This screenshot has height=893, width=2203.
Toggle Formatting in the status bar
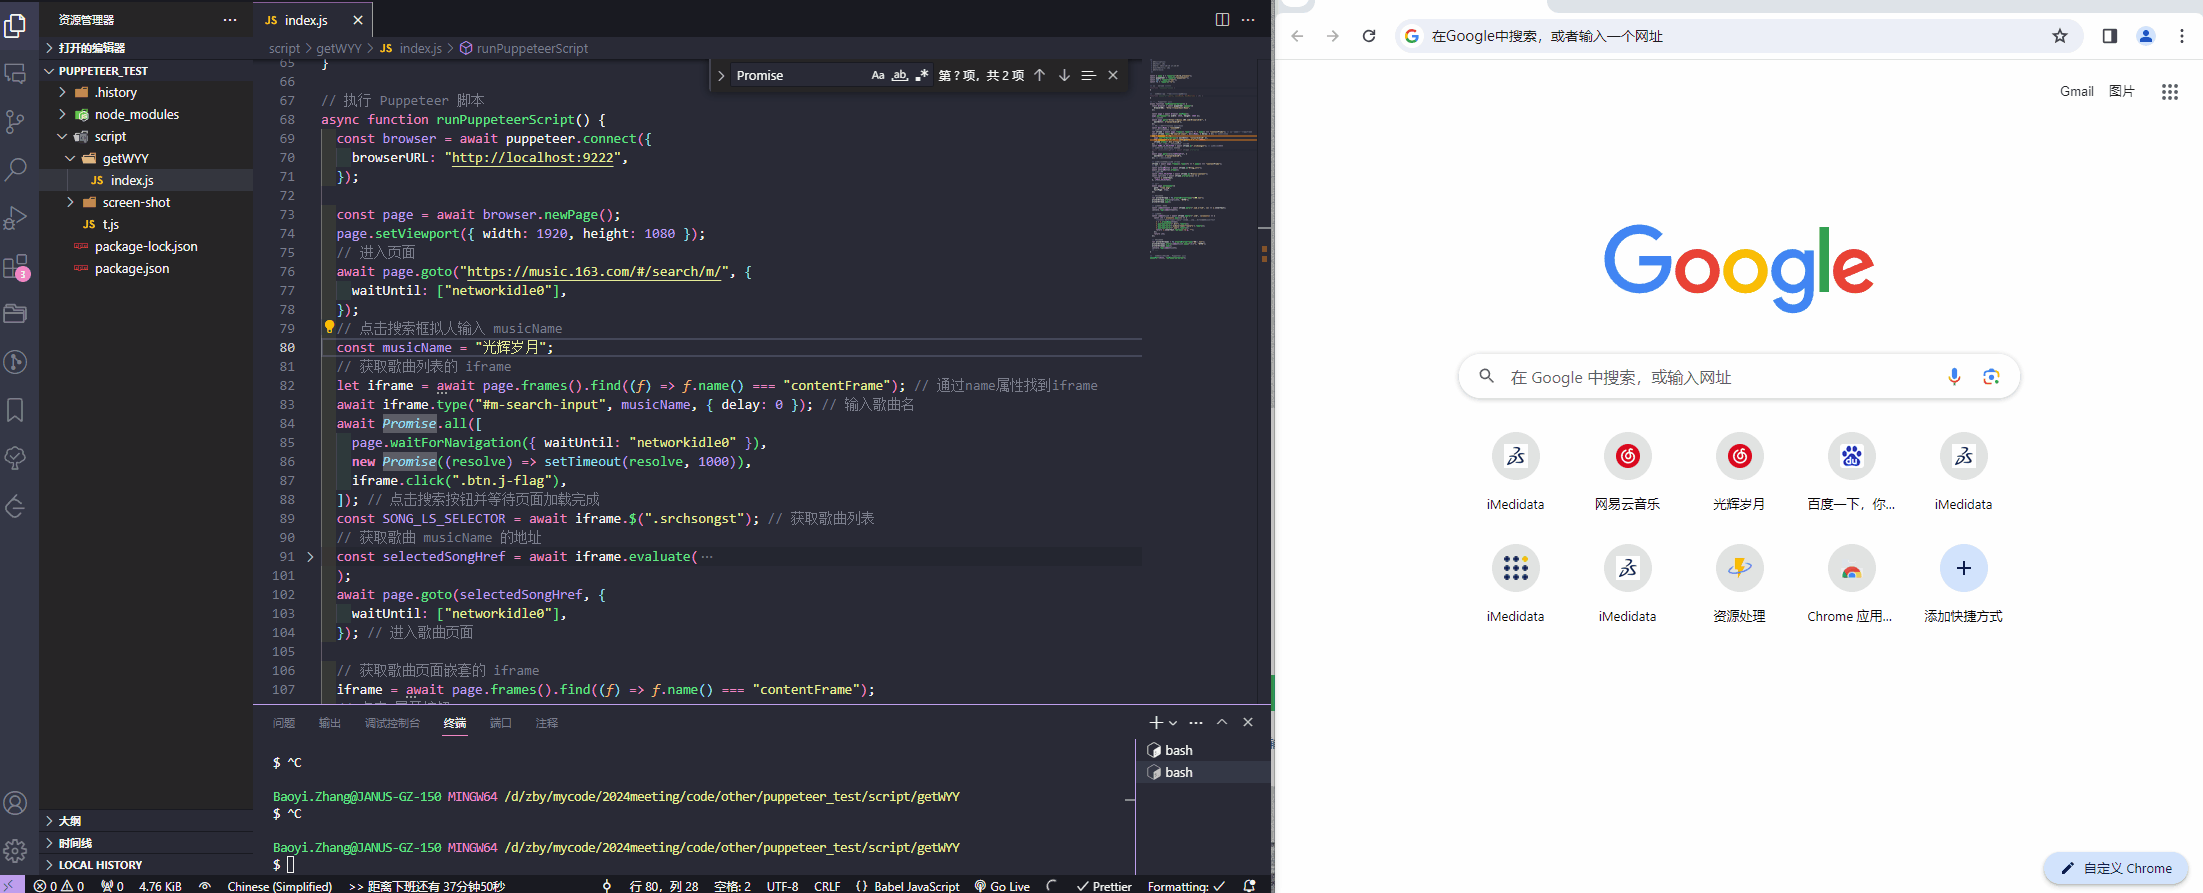pos(1186,886)
